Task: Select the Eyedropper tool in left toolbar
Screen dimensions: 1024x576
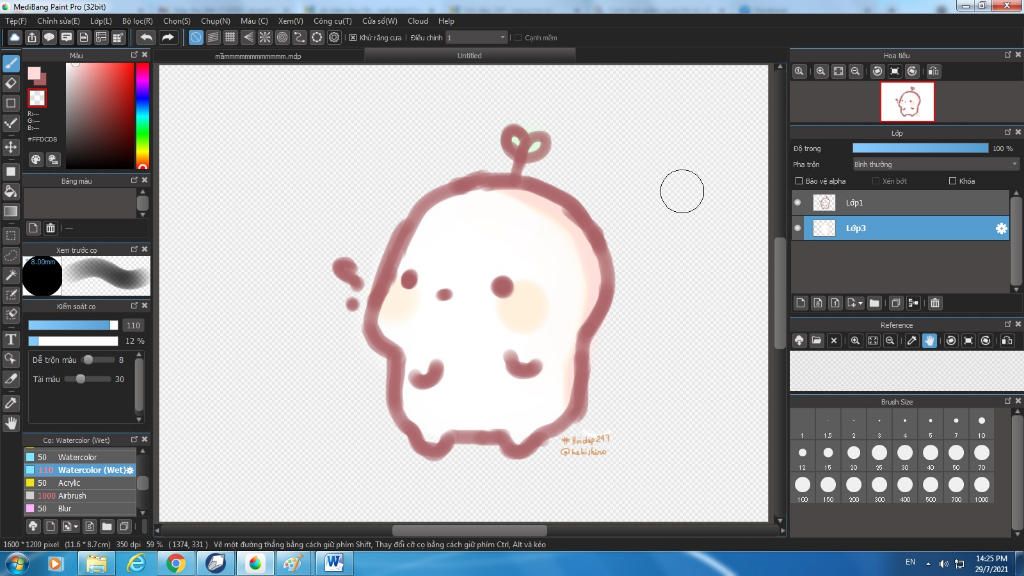Action: click(x=11, y=403)
